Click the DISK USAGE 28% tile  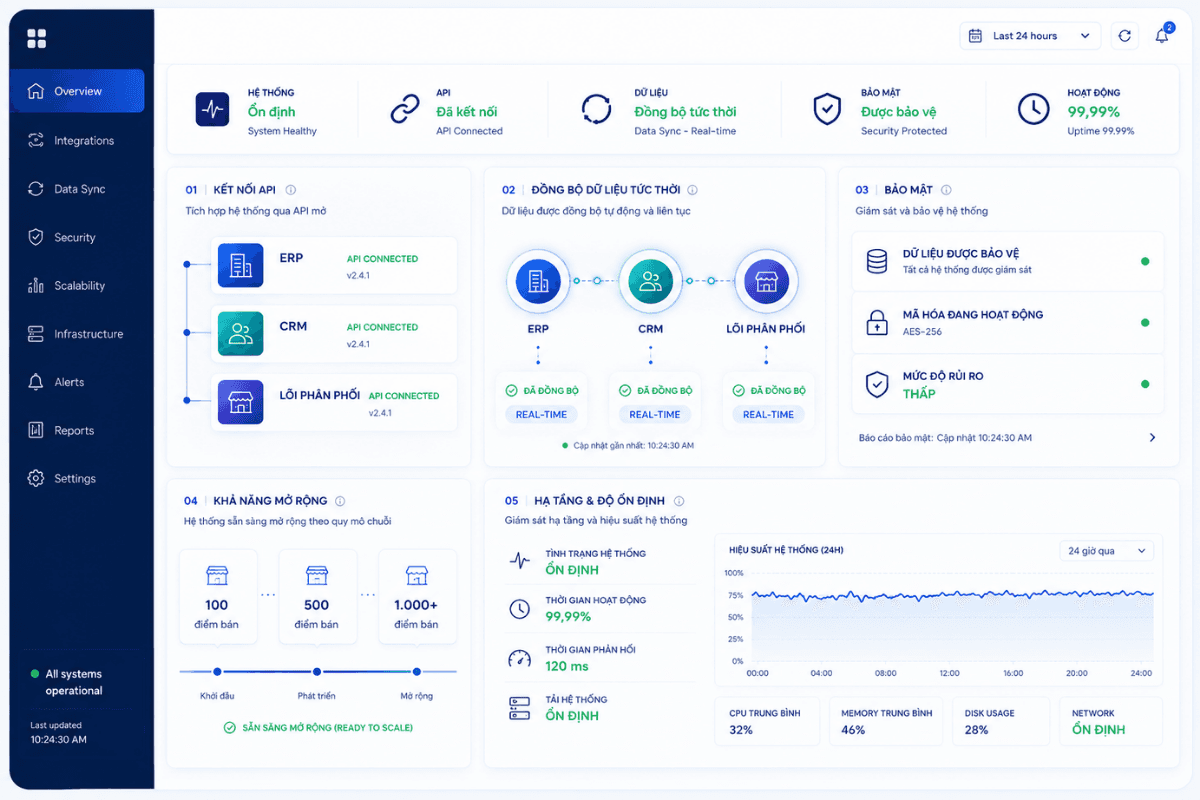click(x=1002, y=721)
